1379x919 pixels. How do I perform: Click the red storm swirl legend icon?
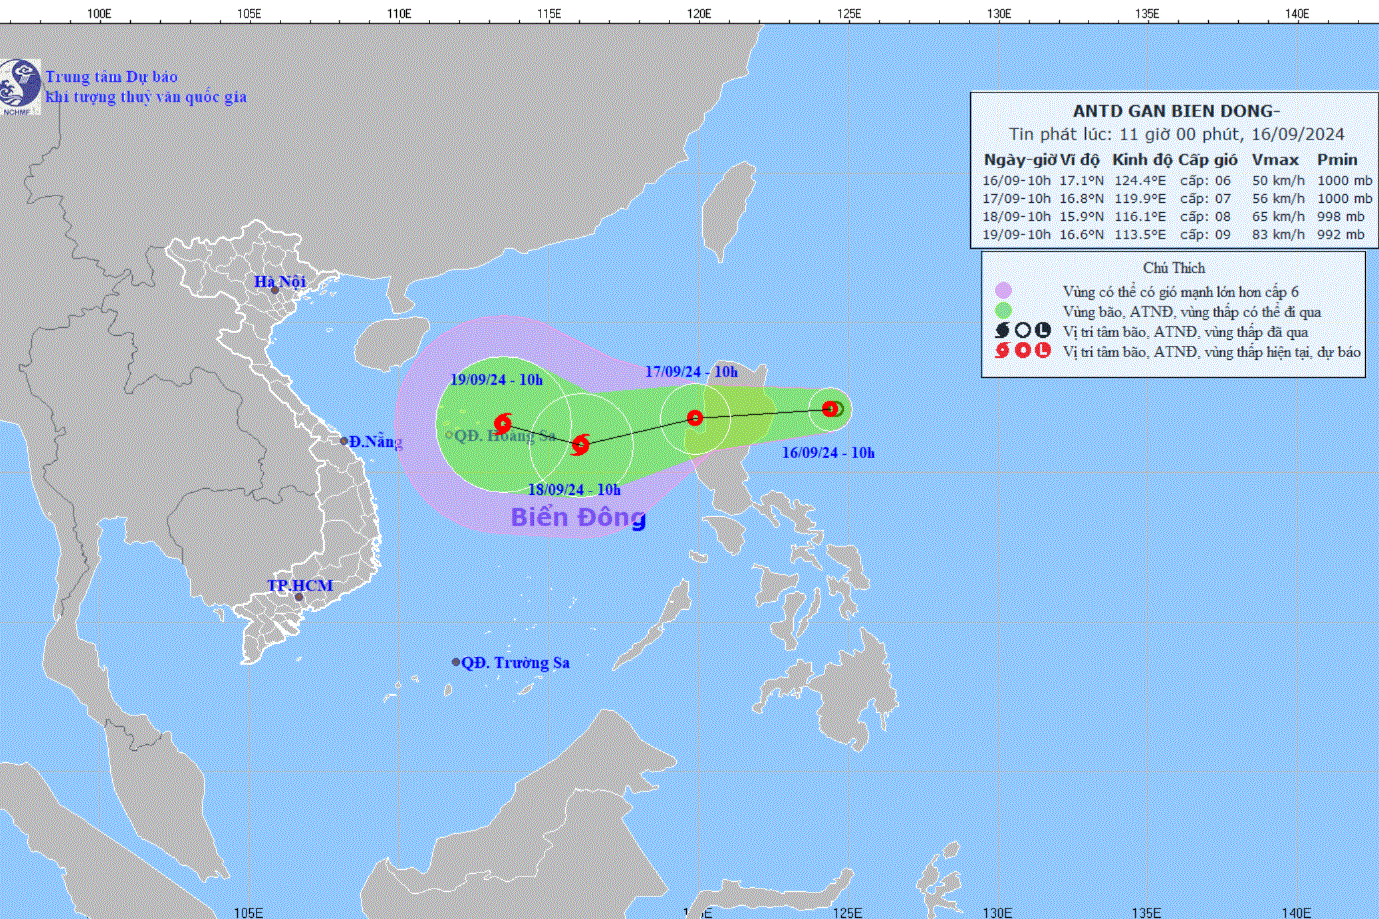pos(1003,350)
